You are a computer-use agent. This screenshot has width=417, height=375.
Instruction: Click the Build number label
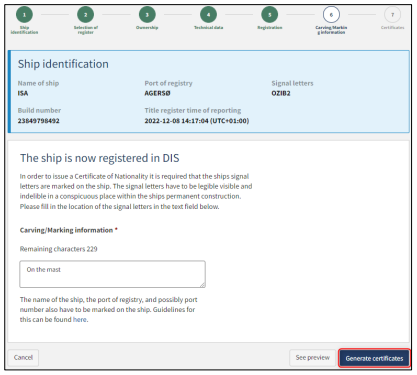tap(39, 110)
